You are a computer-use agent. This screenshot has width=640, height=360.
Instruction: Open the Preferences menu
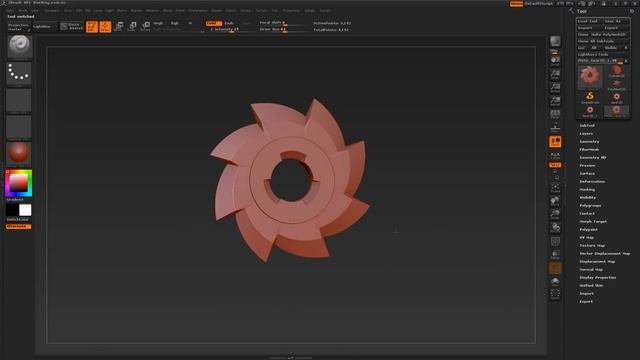point(198,10)
